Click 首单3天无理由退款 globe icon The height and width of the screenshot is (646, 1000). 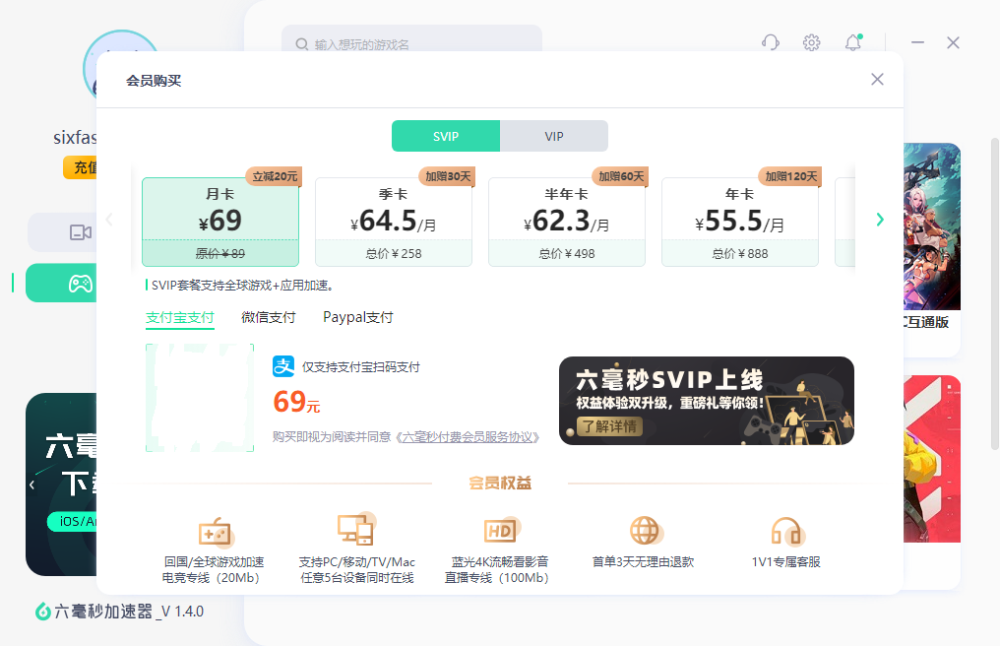(x=645, y=531)
